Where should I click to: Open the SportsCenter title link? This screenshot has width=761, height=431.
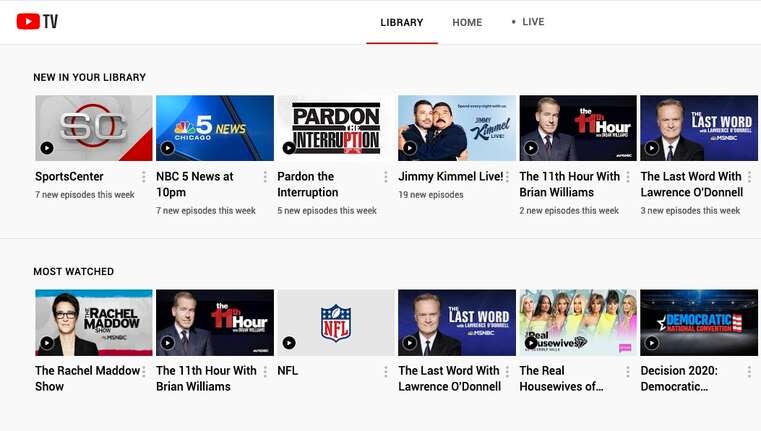[69, 177]
